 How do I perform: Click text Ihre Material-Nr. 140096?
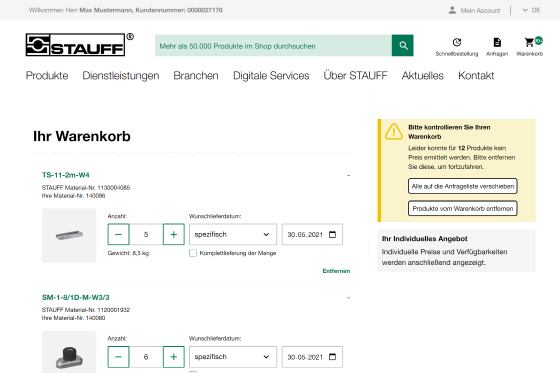[73, 196]
